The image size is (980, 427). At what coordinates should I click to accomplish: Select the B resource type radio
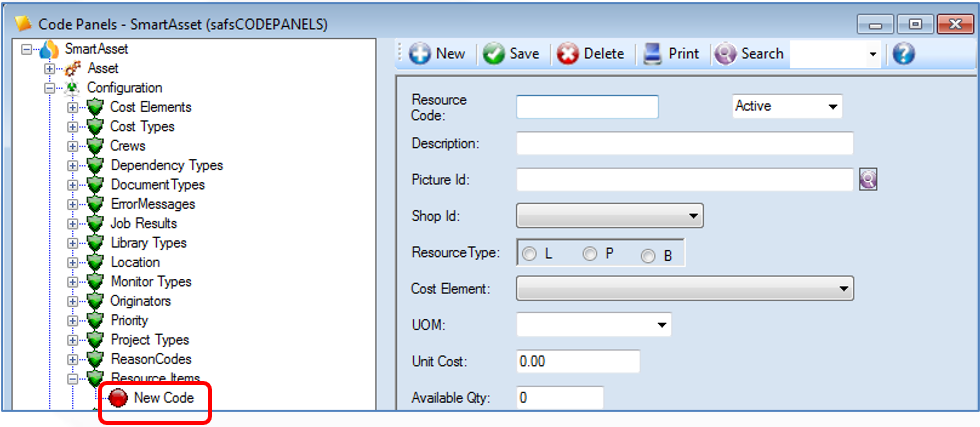pos(648,256)
